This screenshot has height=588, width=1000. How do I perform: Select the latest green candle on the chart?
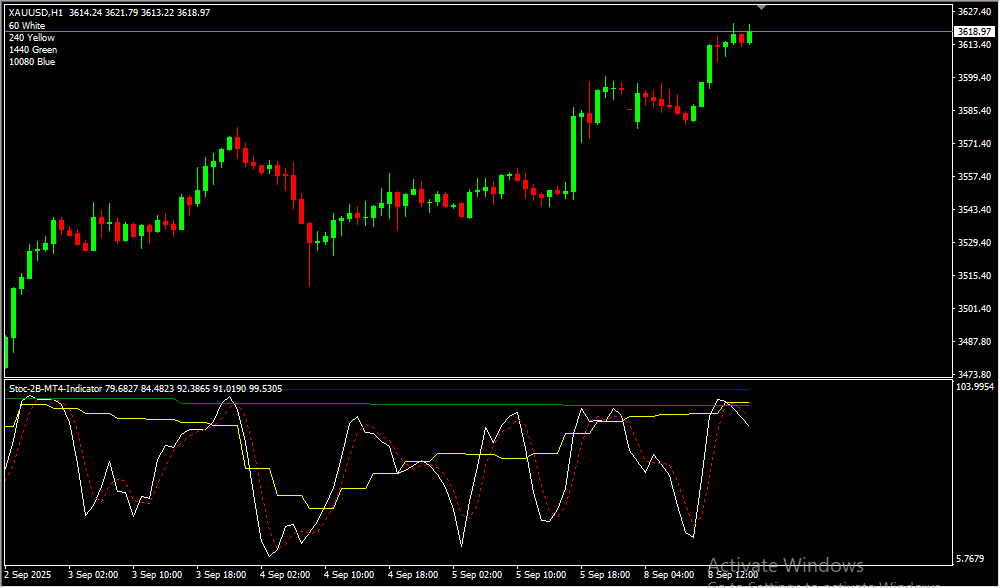click(749, 37)
